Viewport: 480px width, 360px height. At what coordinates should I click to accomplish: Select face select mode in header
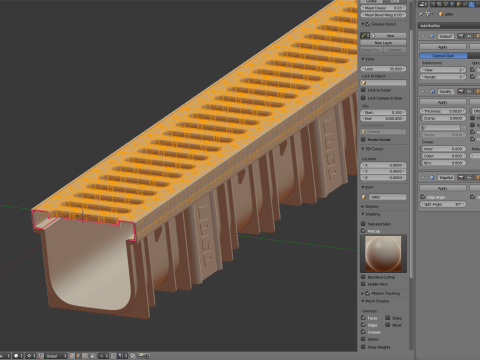click(x=85, y=356)
